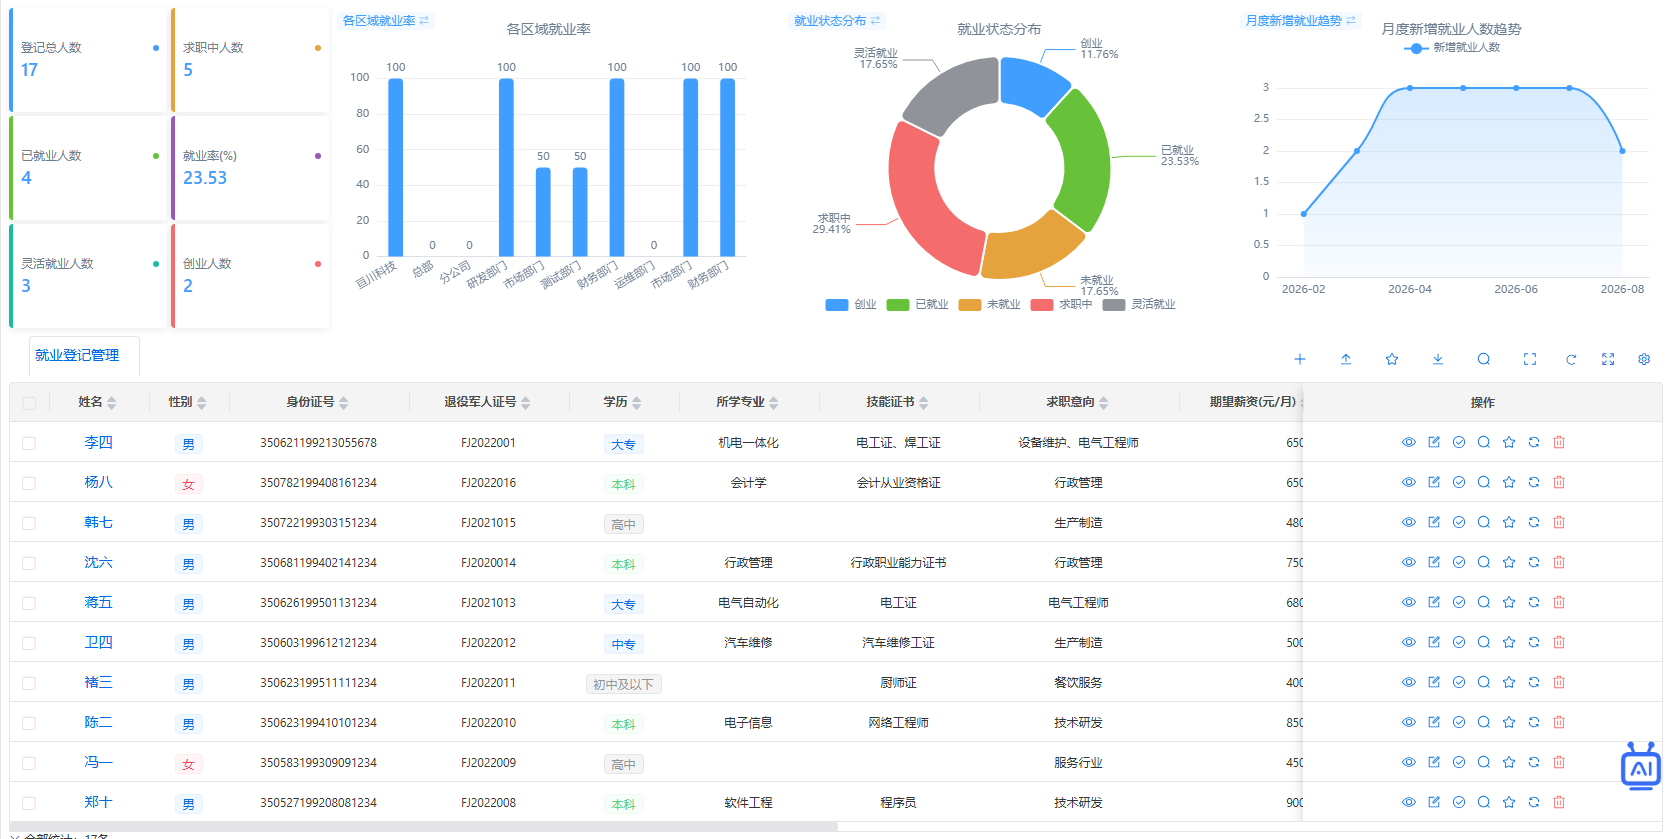Click the sync icon in 冯一 row

tap(1534, 762)
